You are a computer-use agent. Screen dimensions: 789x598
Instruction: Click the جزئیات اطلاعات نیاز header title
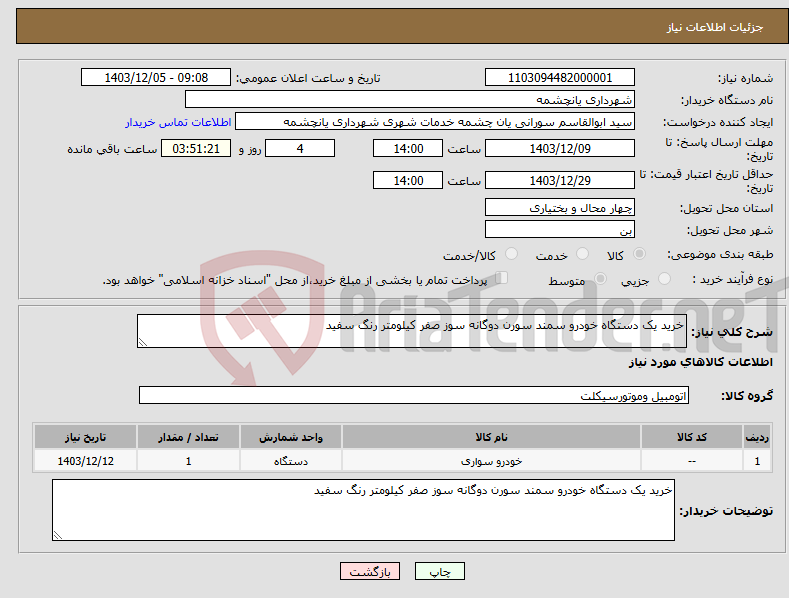click(x=715, y=27)
